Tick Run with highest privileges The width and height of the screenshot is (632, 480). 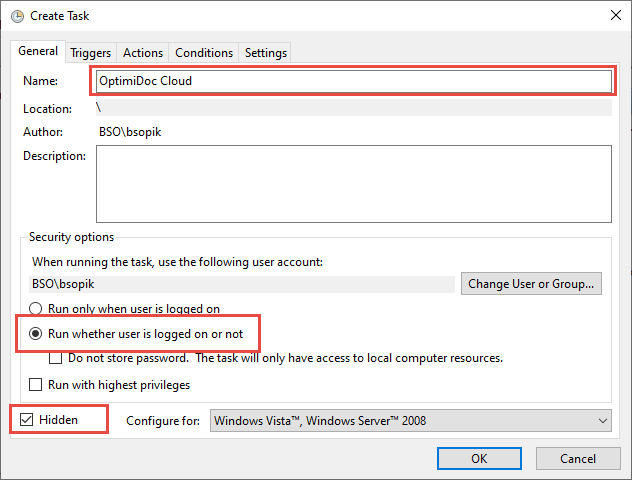(37, 384)
